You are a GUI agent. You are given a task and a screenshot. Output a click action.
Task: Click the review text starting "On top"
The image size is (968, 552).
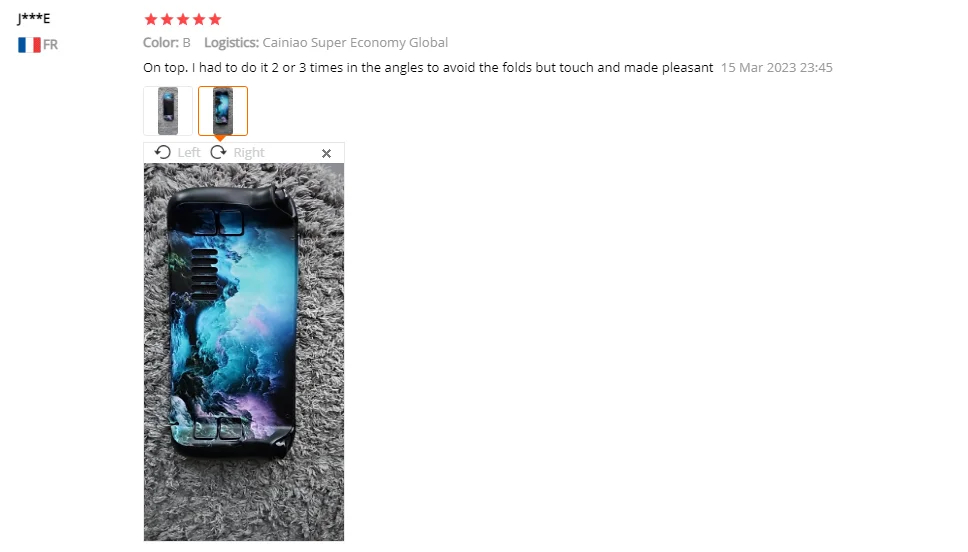[428, 67]
